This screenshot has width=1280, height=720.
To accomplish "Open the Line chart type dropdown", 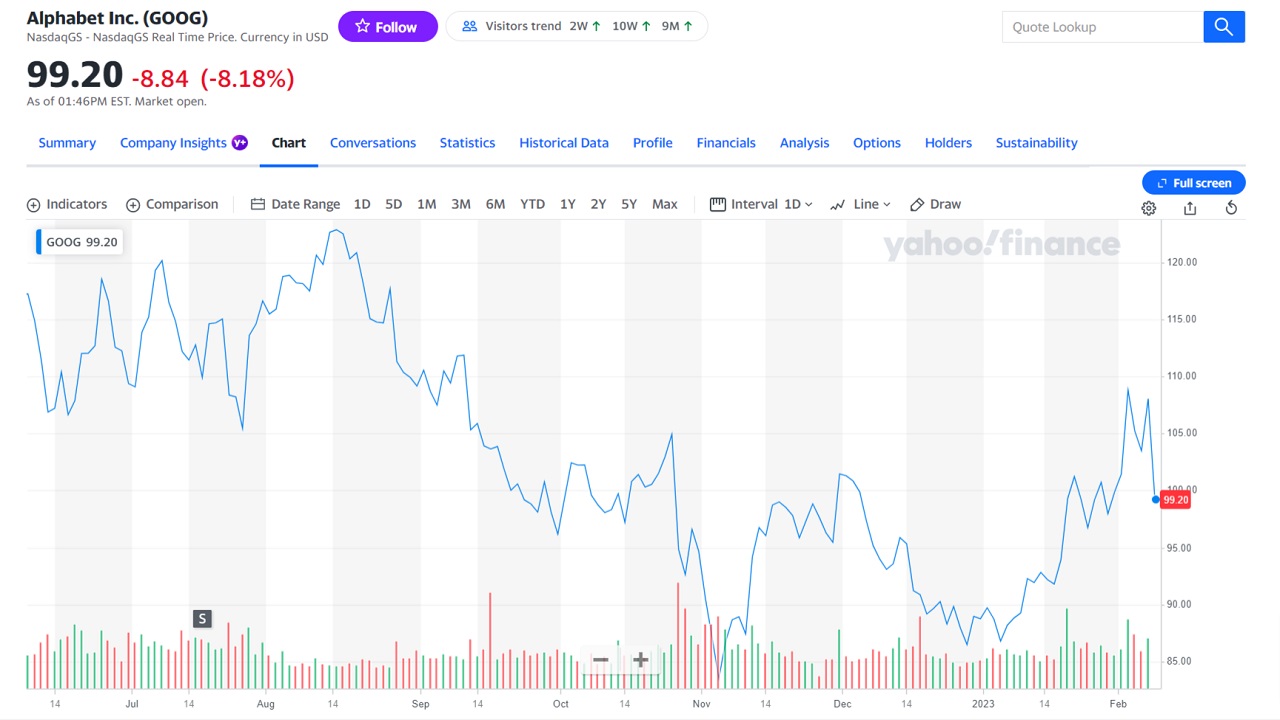I will point(860,204).
